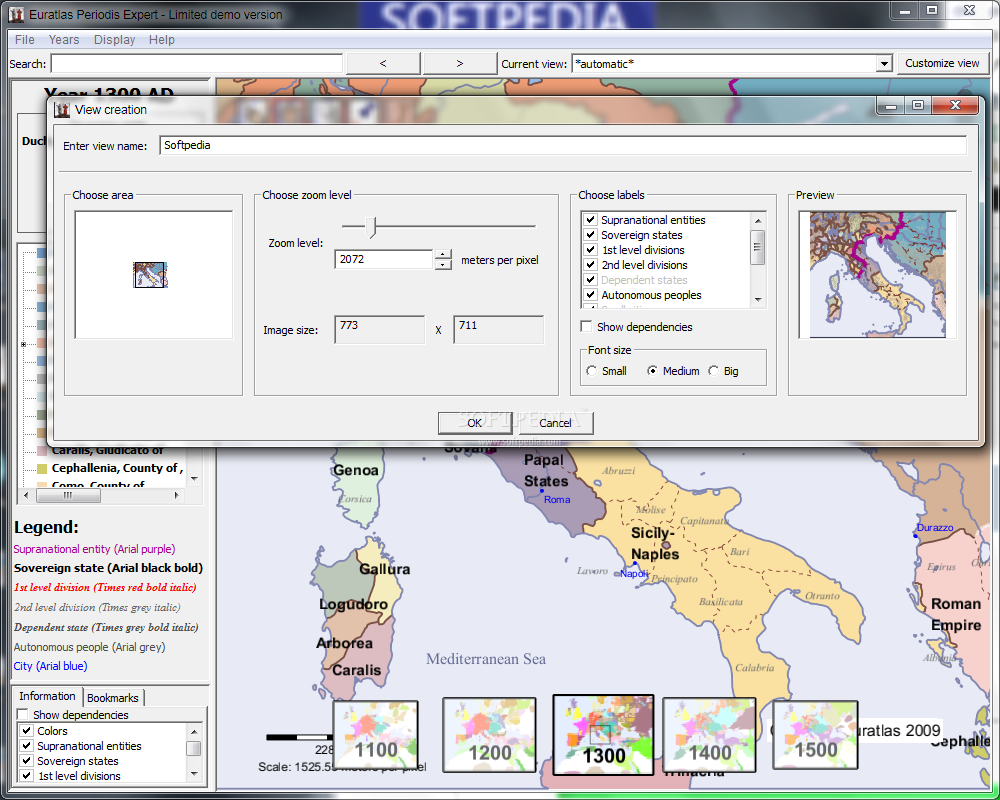Confirm view creation with OK
Viewport: 1000px width, 800px height.
click(474, 423)
